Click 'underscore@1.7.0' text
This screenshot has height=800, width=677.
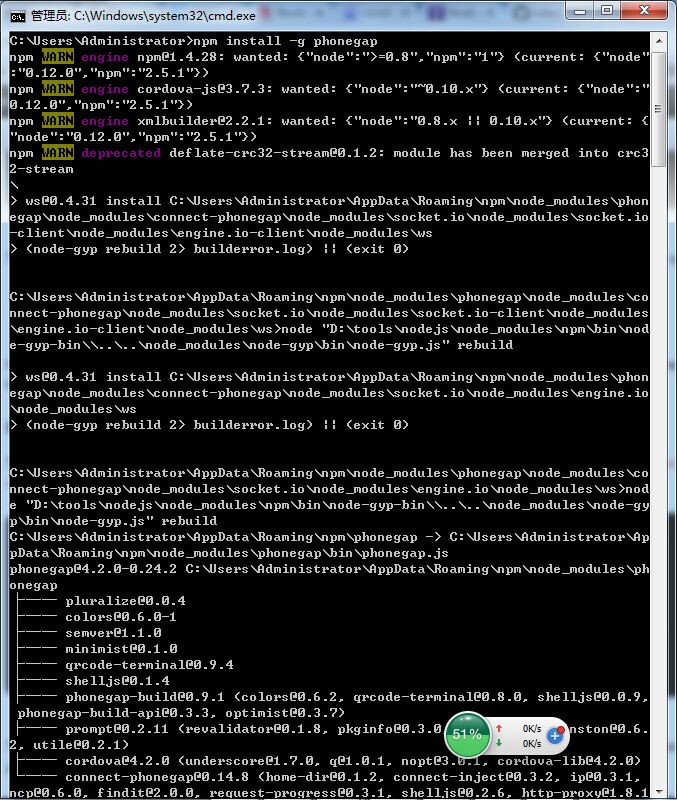coord(250,761)
